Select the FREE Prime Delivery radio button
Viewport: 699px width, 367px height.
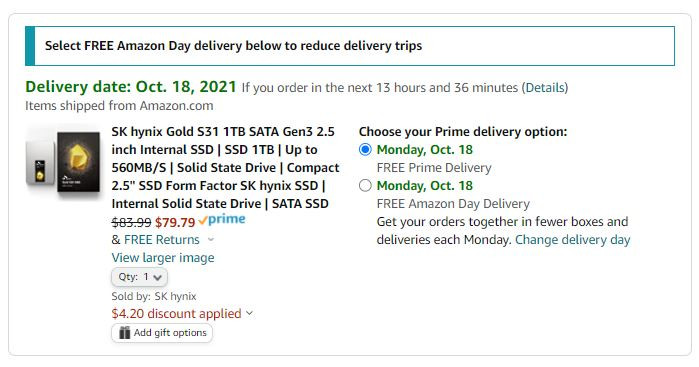pyautogui.click(x=365, y=150)
